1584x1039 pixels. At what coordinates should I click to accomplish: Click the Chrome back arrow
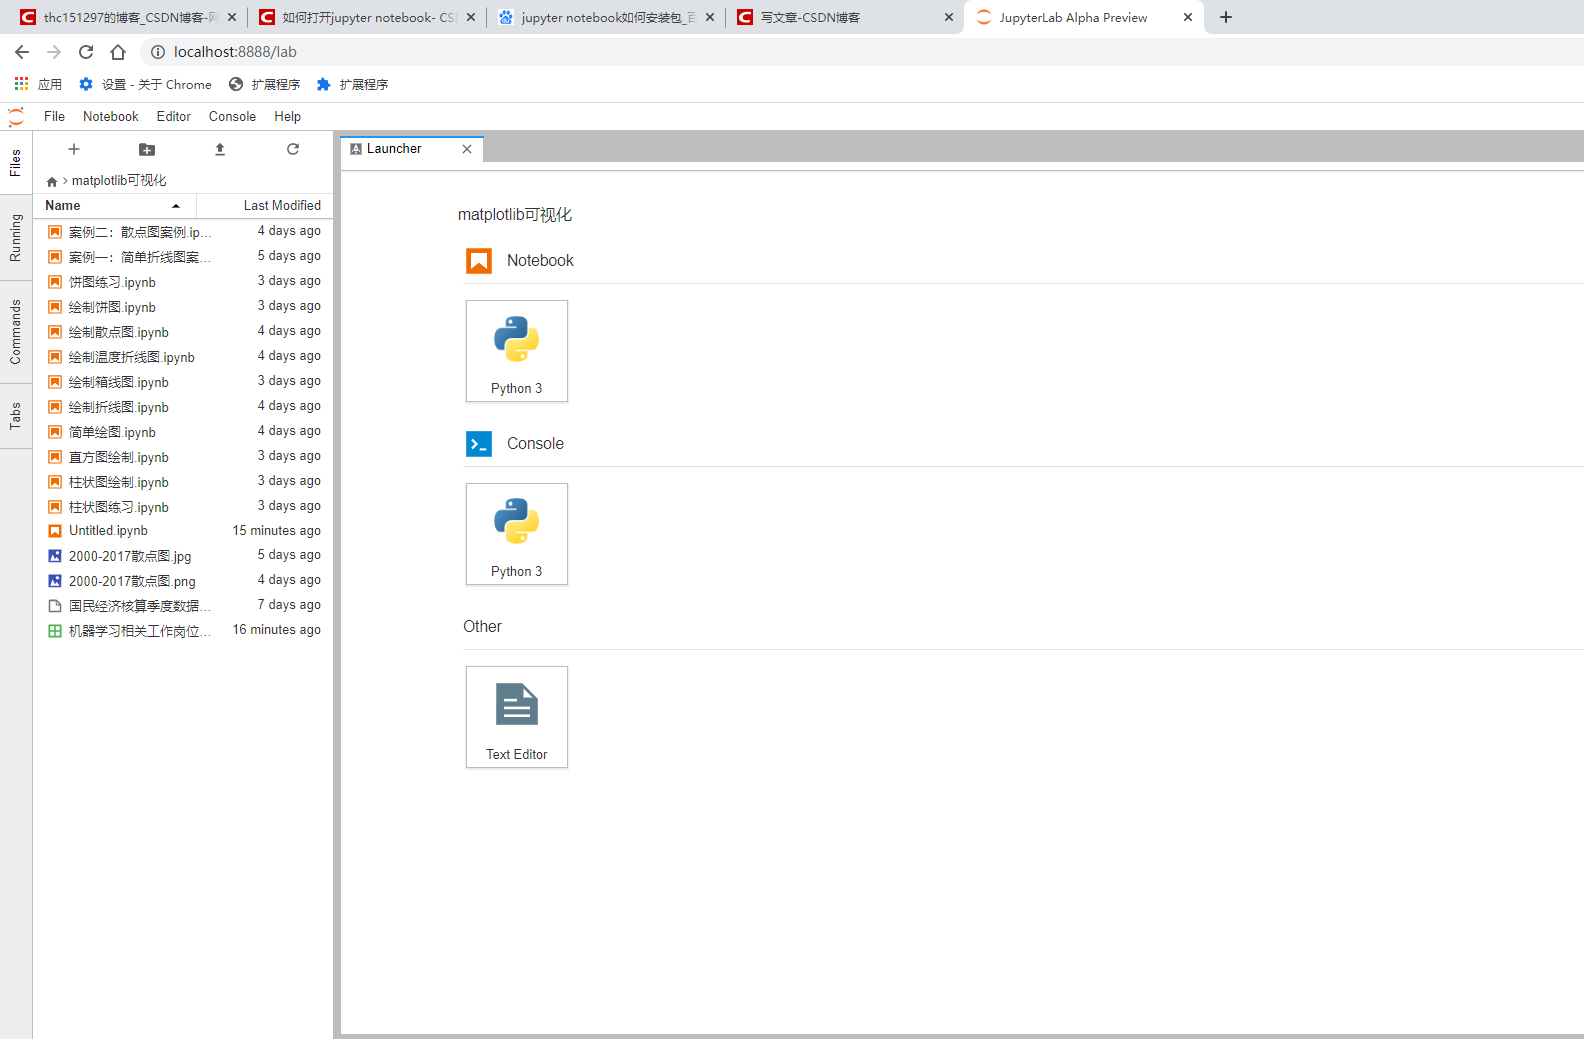pyautogui.click(x=22, y=52)
